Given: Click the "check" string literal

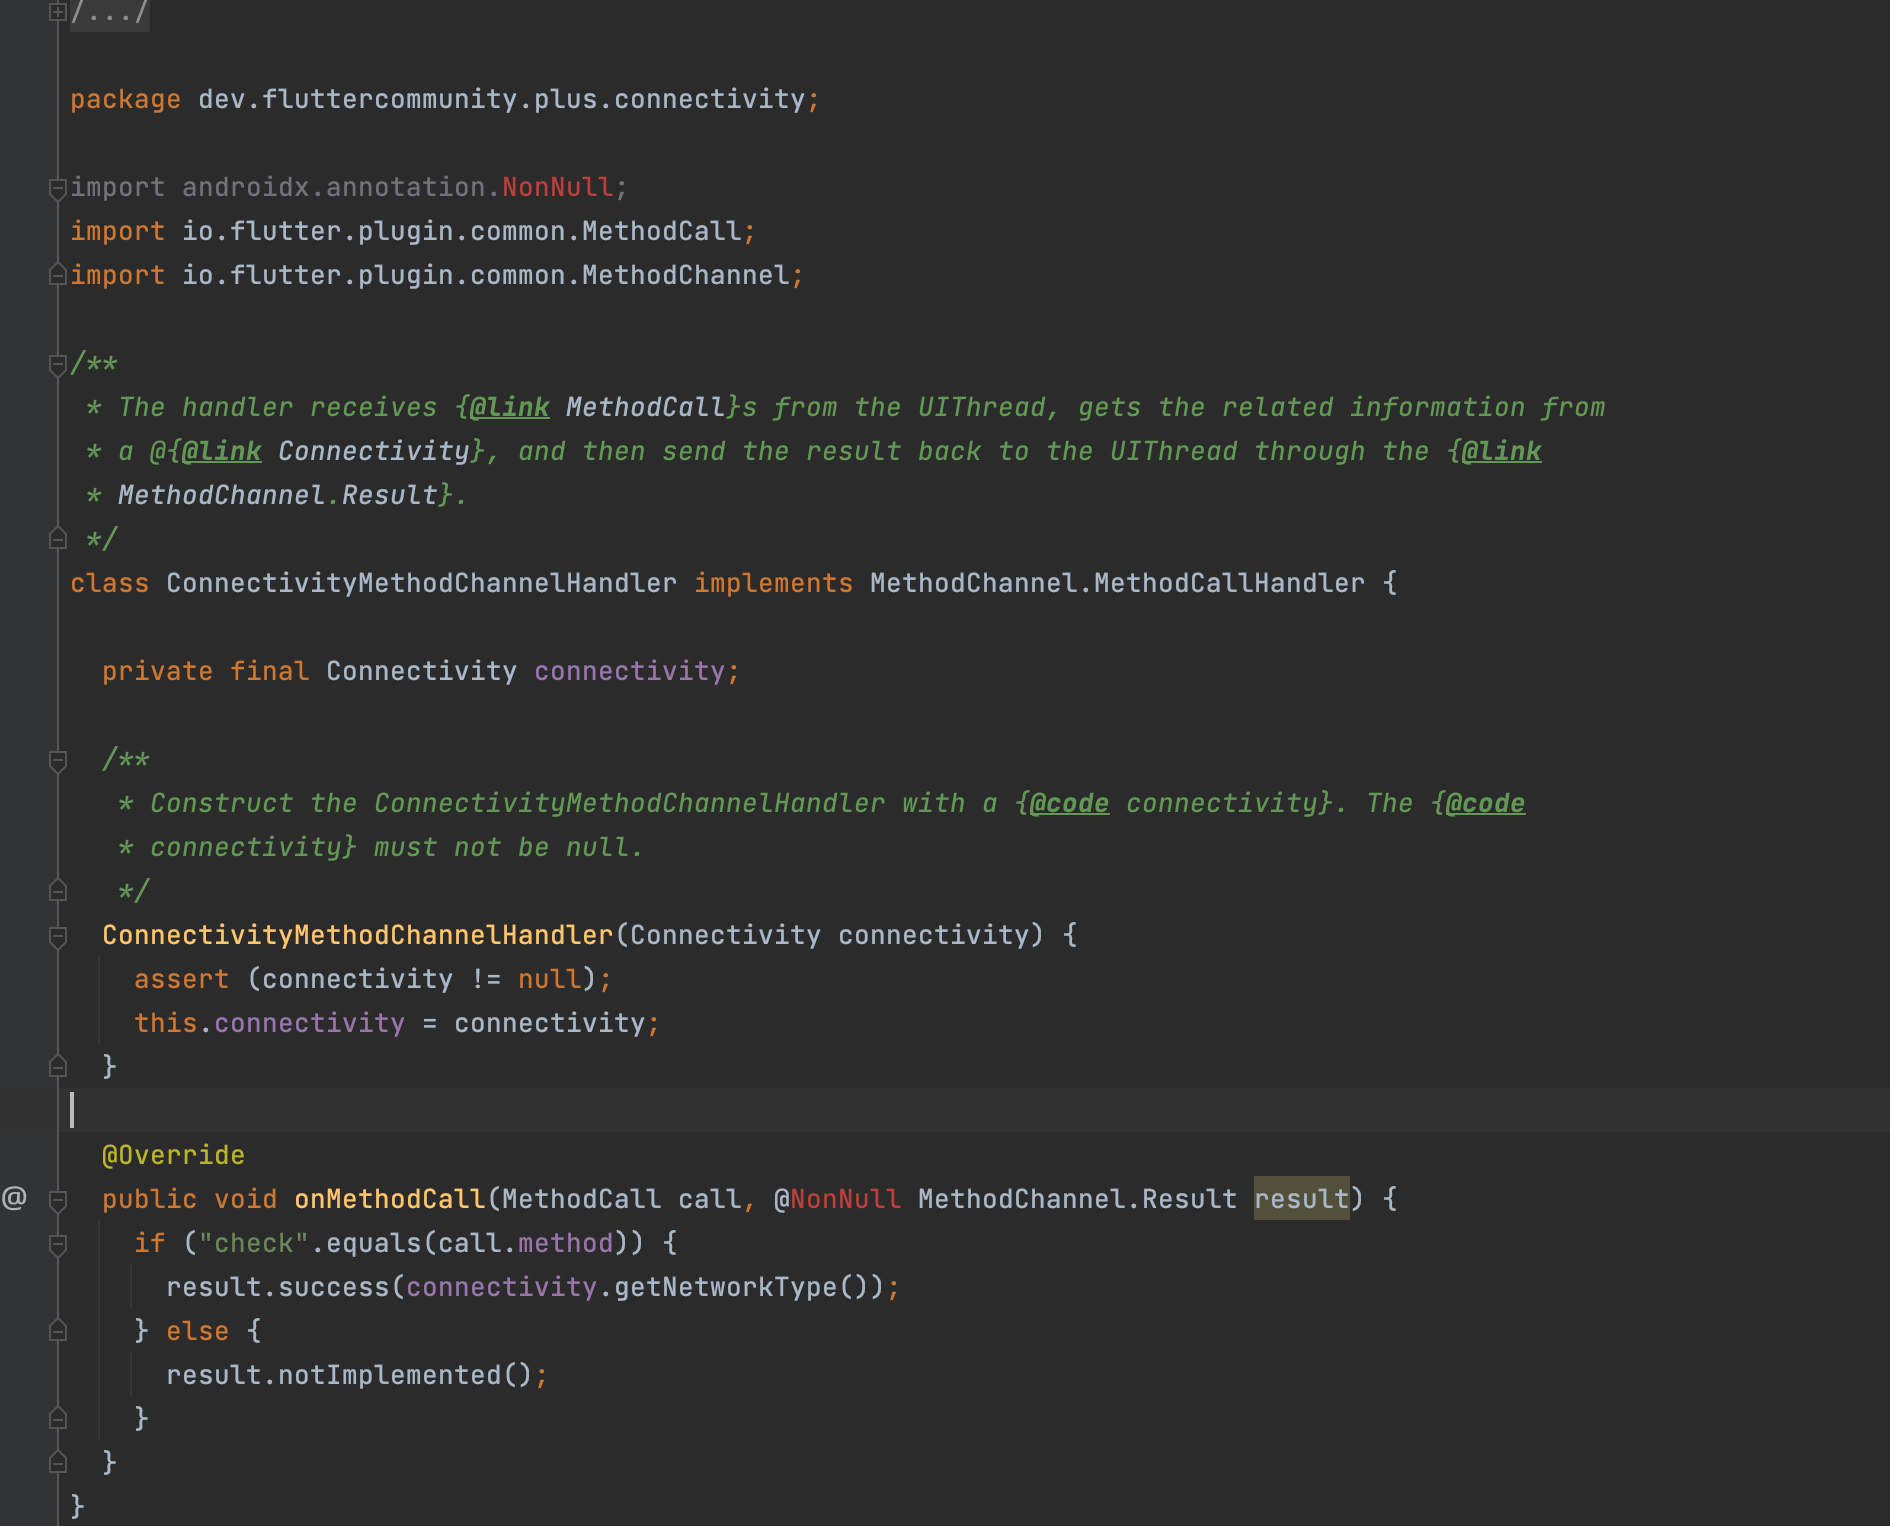Looking at the screenshot, I should tap(253, 1243).
